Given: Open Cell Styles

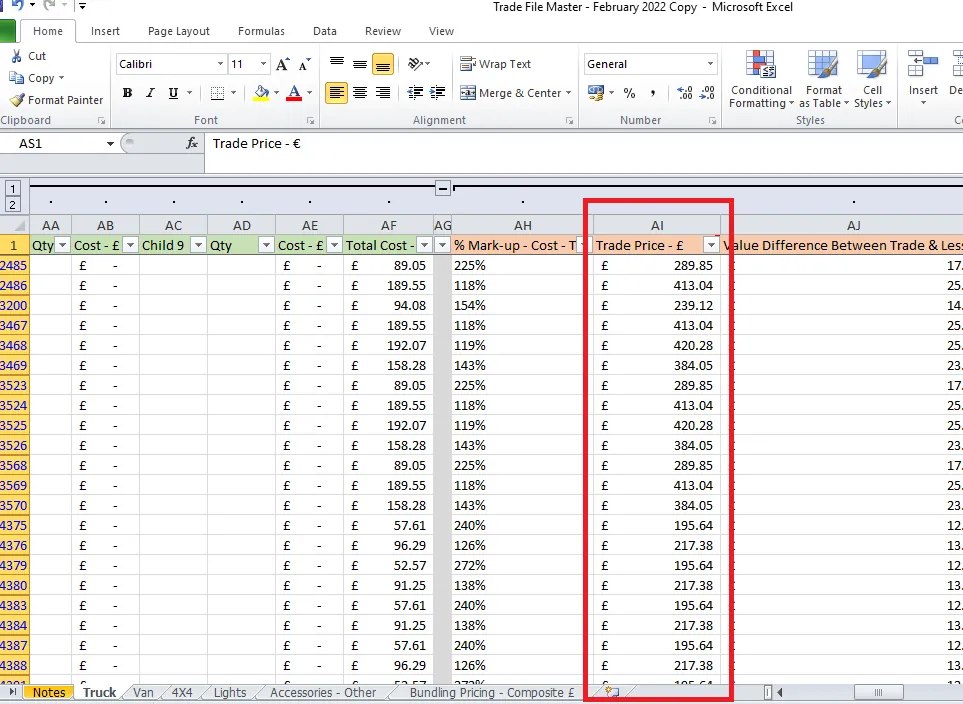Looking at the screenshot, I should tap(872, 79).
